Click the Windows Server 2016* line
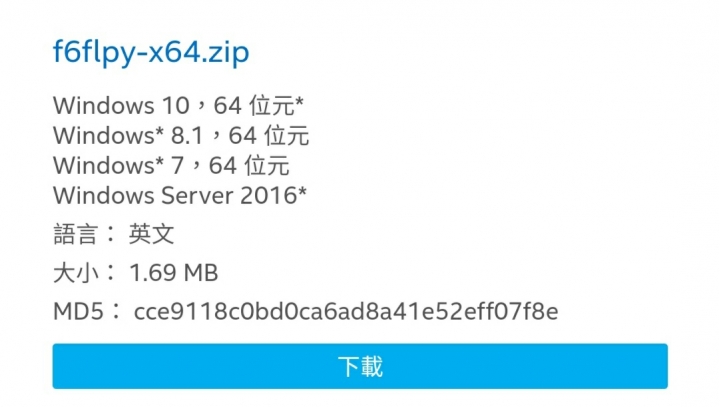 point(180,196)
